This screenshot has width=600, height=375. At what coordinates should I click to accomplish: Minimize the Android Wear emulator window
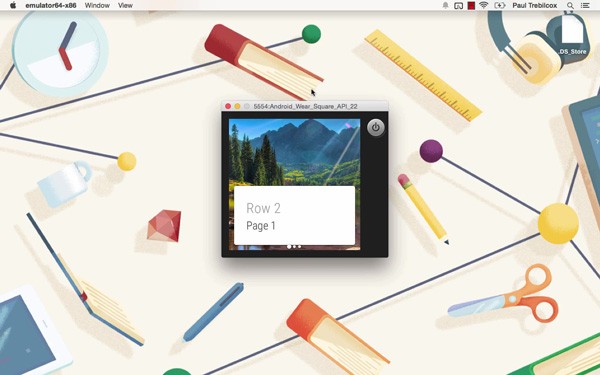click(237, 106)
